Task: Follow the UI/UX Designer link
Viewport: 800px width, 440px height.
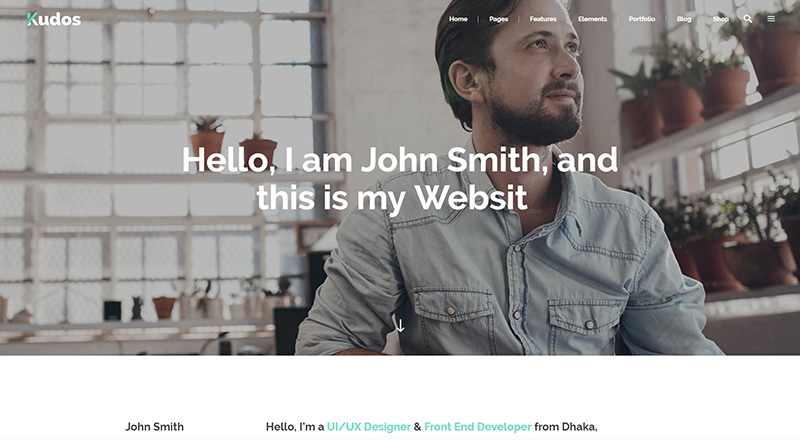Action: [369, 427]
